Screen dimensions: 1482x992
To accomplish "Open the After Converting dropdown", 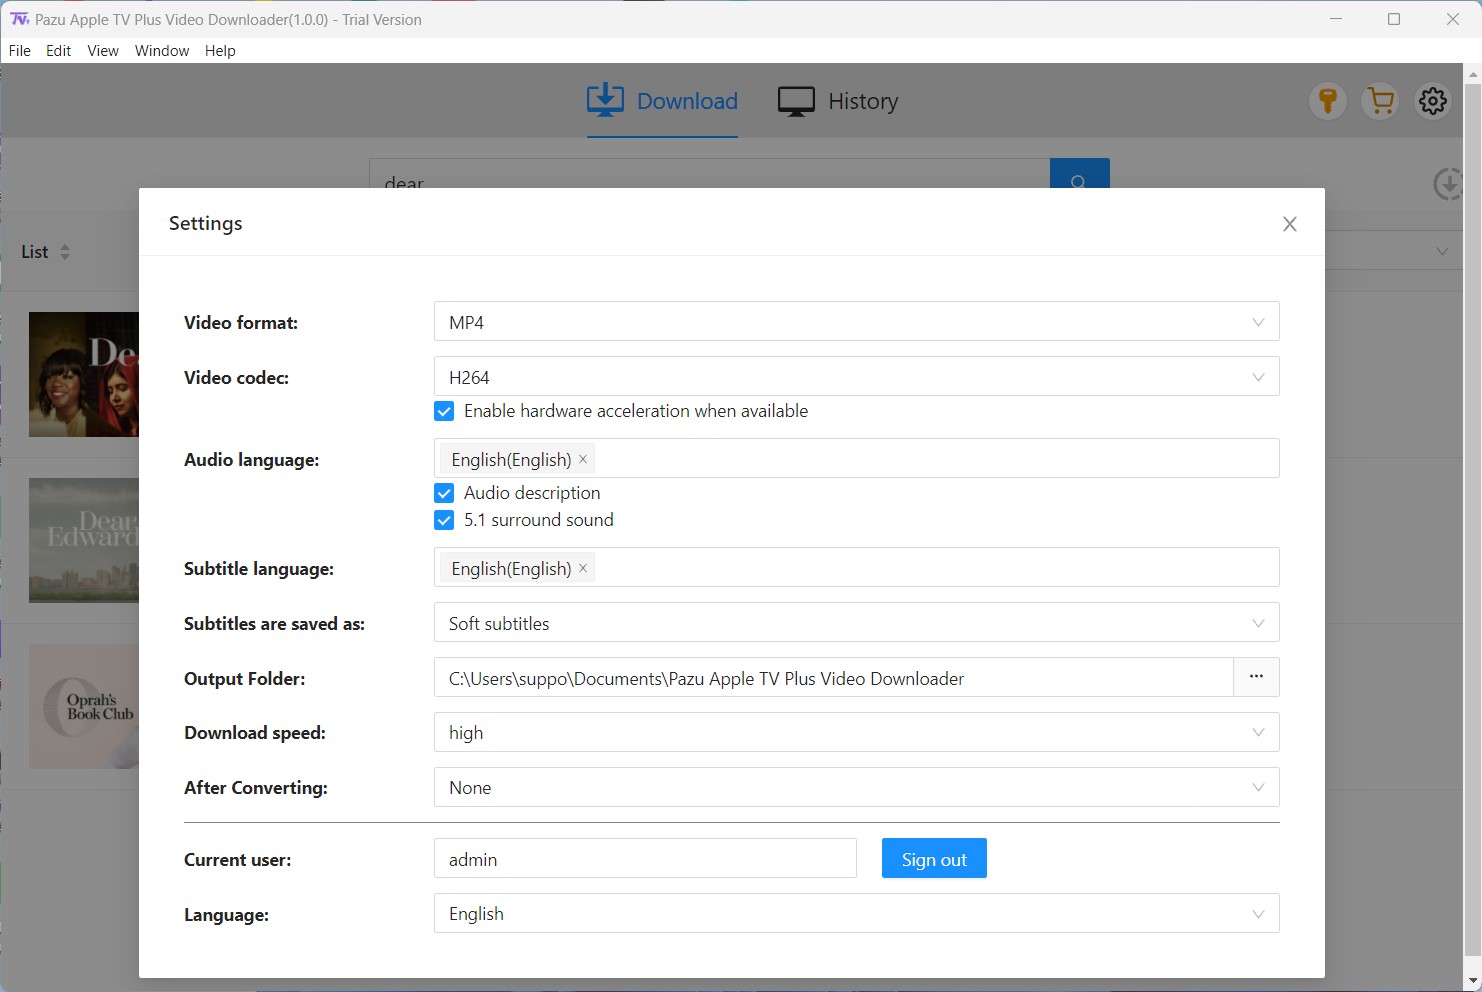I will pos(856,787).
